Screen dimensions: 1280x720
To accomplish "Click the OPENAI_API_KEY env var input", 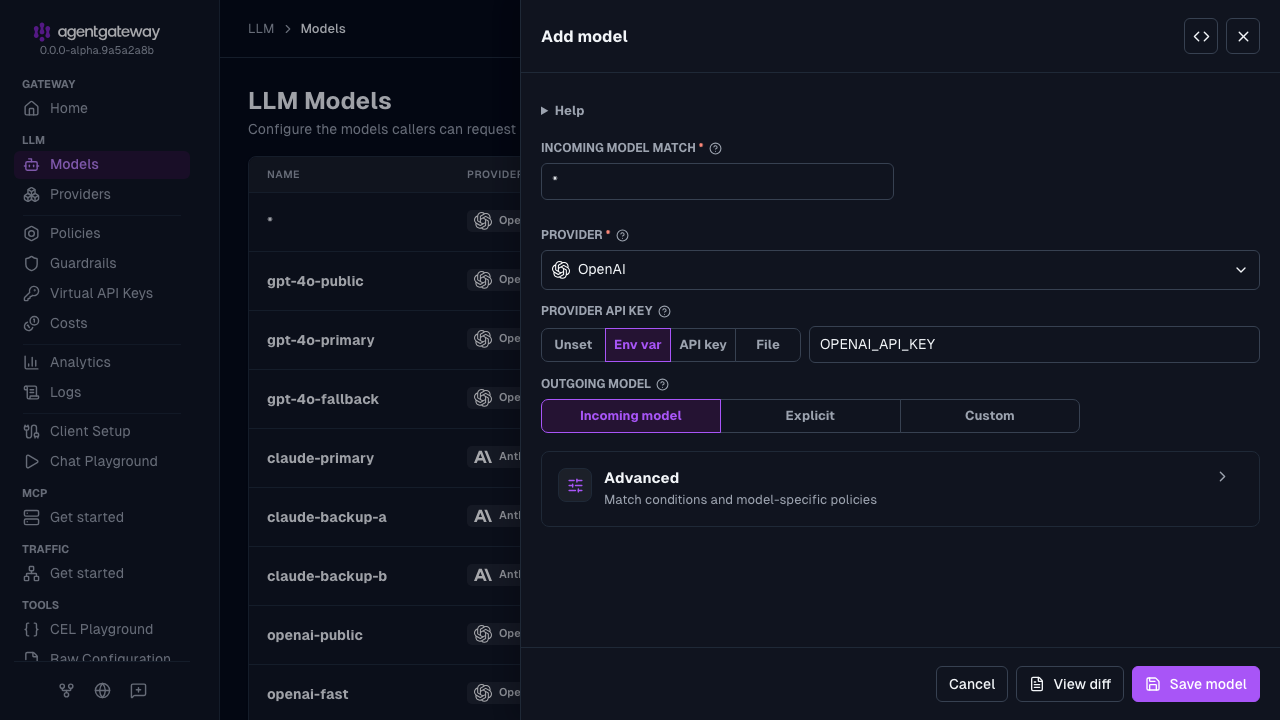I will (1034, 344).
